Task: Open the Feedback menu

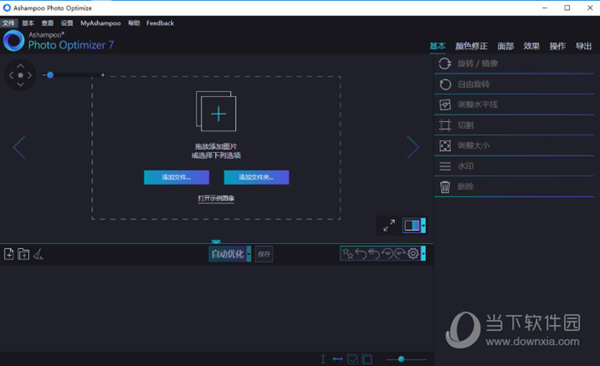Action: [x=160, y=23]
